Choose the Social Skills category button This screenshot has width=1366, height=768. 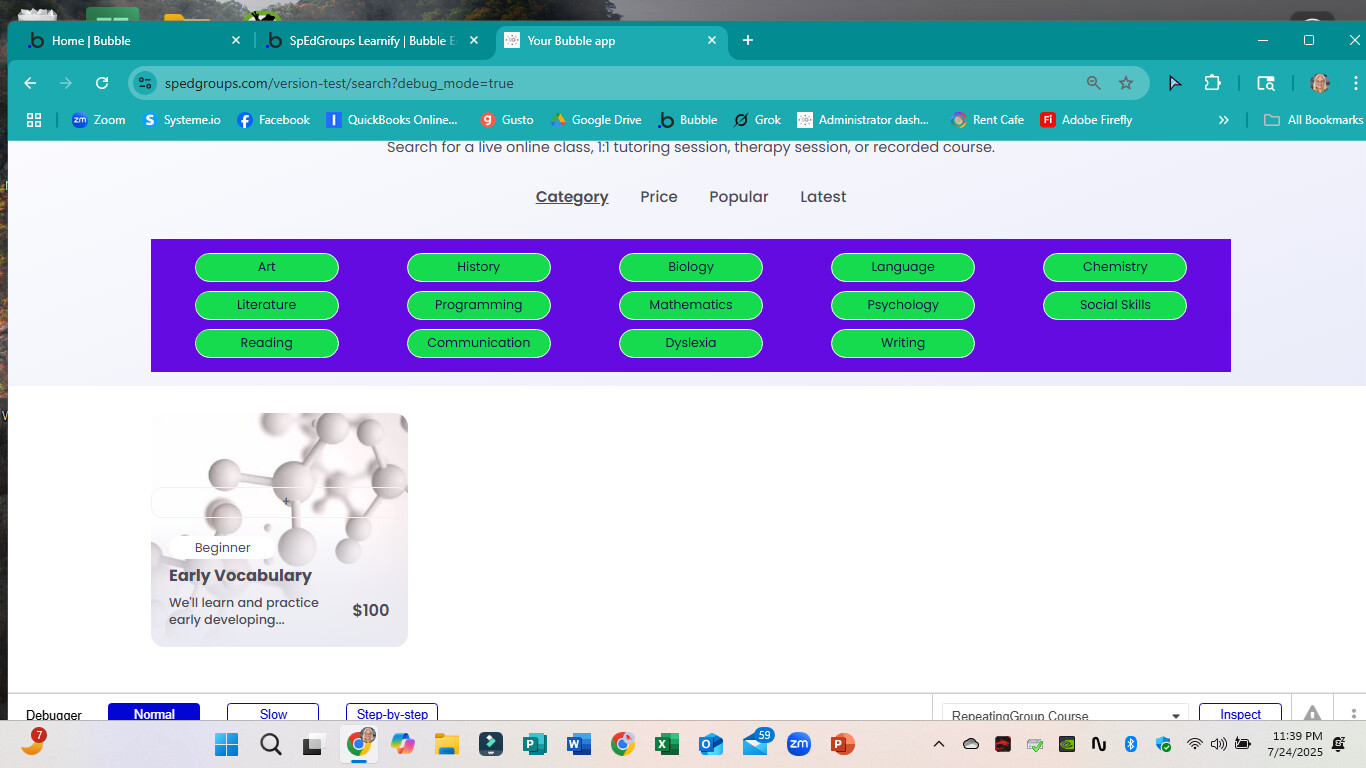click(1115, 305)
